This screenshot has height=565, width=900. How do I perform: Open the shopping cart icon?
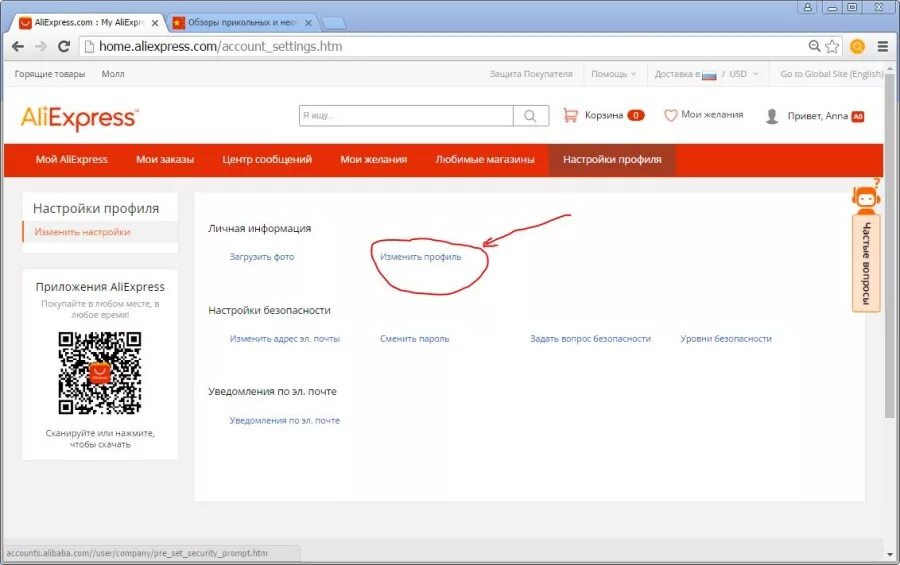pyautogui.click(x=570, y=115)
